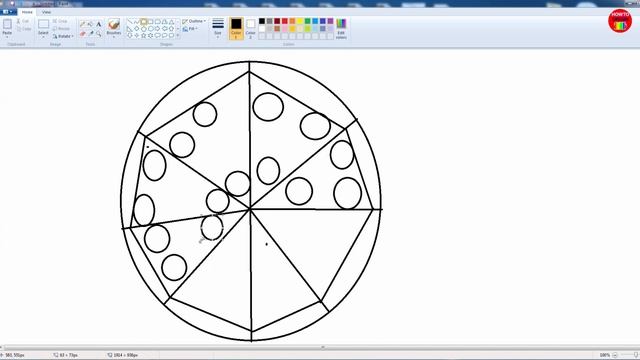Expand the Shapes gallery more arrow
Screen dimensions: 640x360
coord(178,36)
